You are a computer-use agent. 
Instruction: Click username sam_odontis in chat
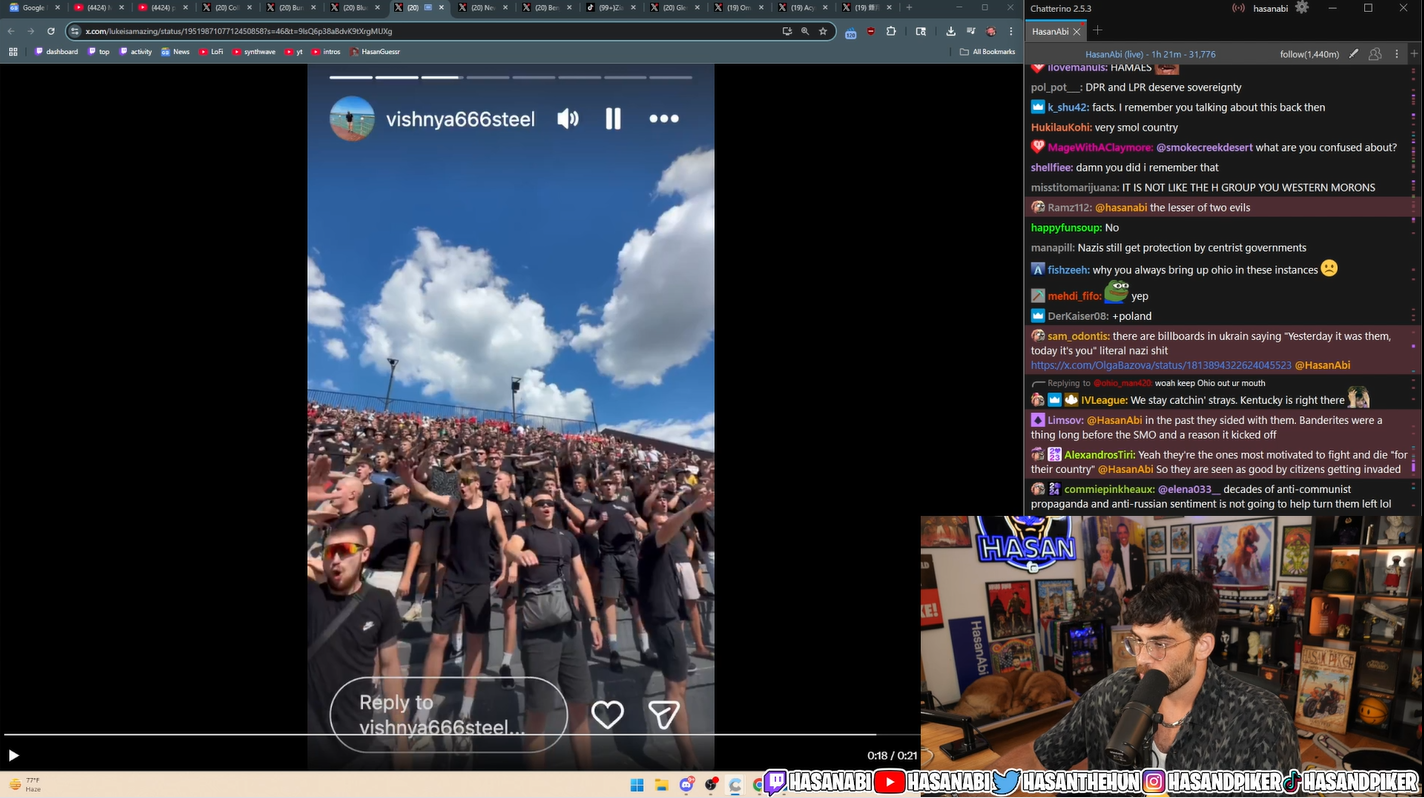point(1078,337)
